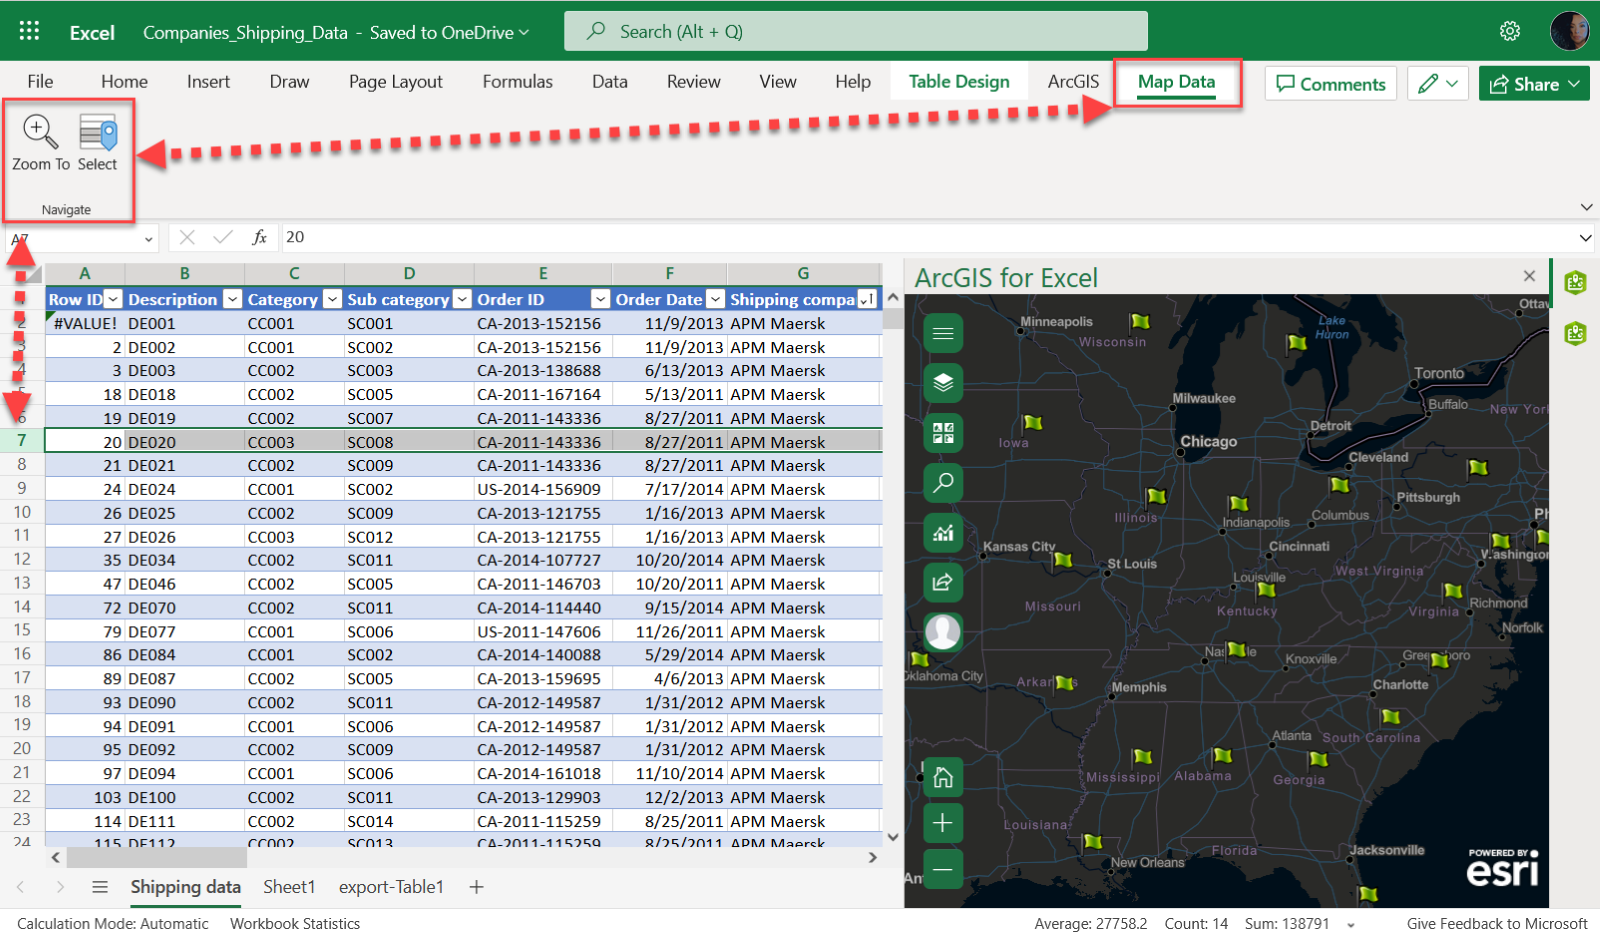Image resolution: width=1600 pixels, height=936 pixels.
Task: Open the settings gear icon
Action: [1510, 31]
